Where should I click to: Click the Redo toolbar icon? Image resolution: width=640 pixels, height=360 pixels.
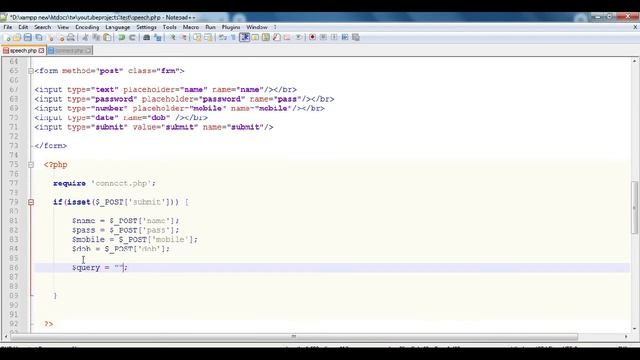pyautogui.click(x=132, y=38)
